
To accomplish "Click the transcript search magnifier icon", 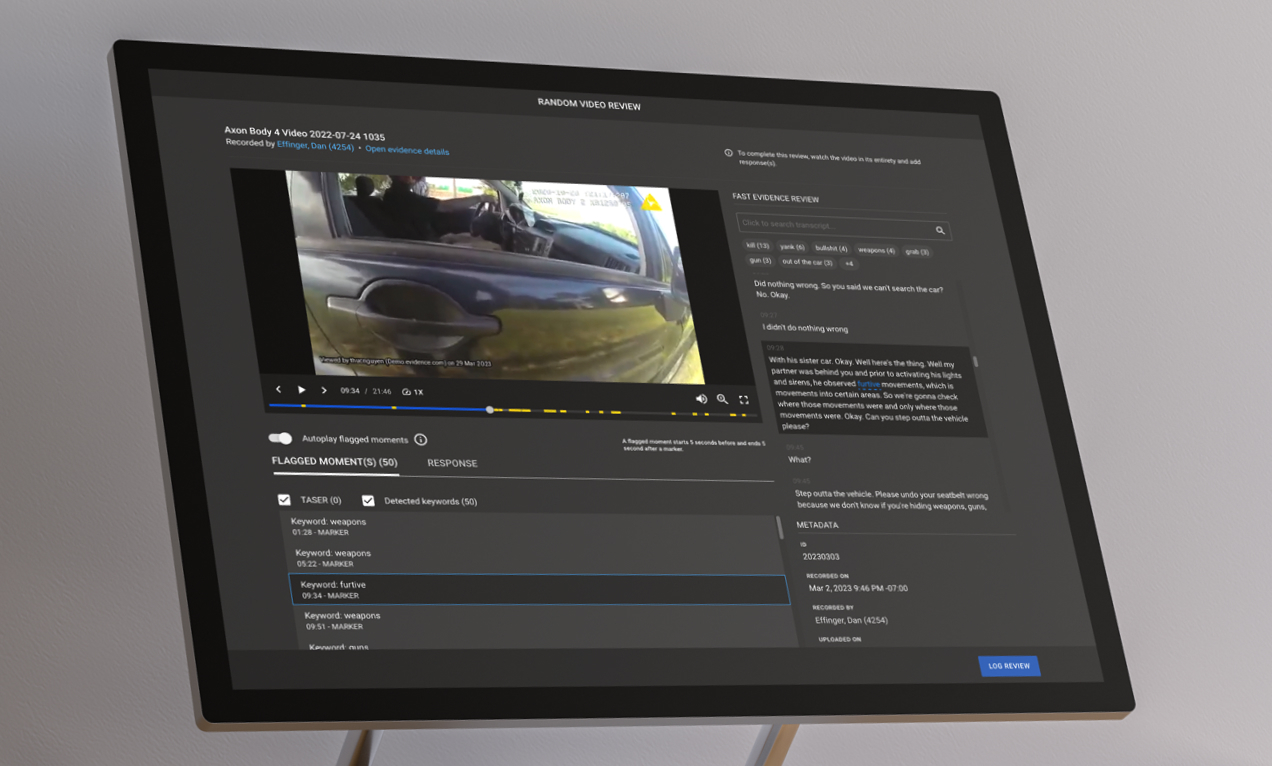I will 939,229.
